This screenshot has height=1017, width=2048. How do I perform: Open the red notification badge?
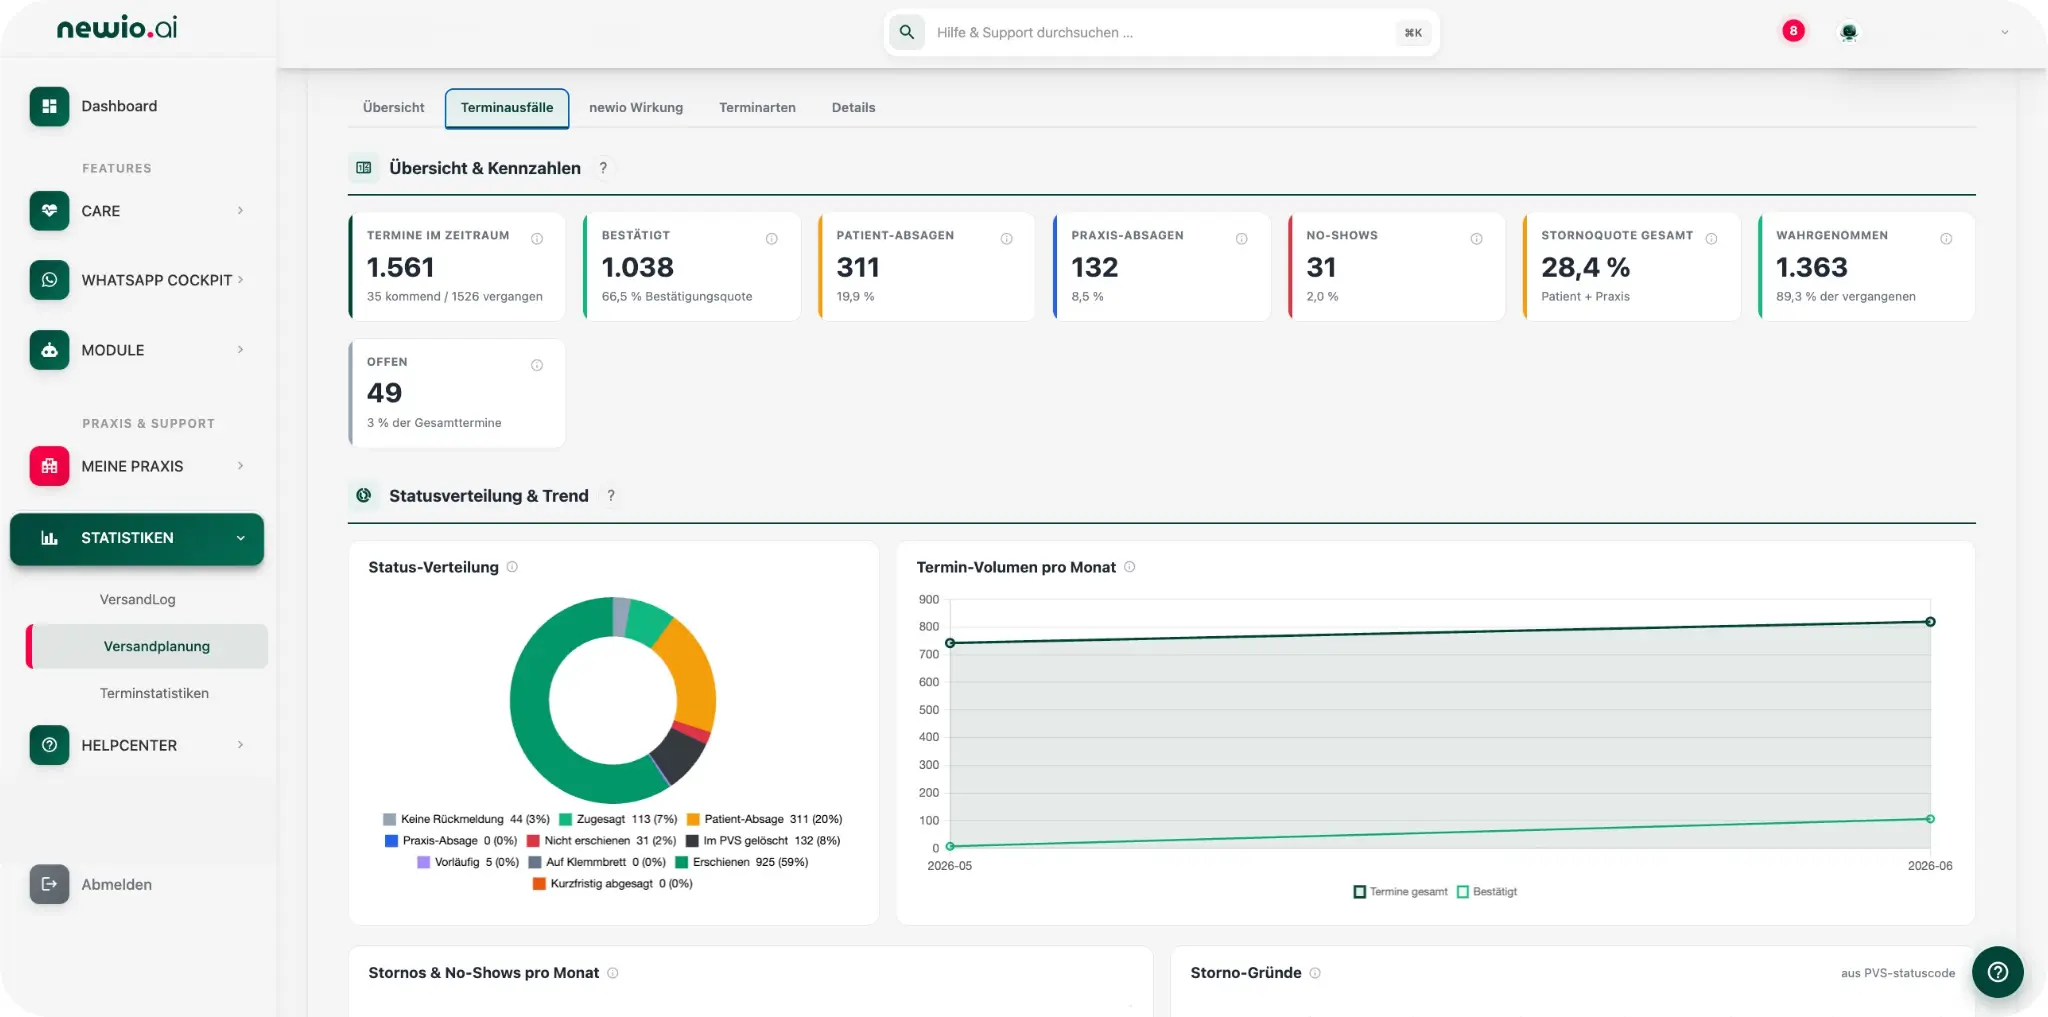pos(1793,31)
